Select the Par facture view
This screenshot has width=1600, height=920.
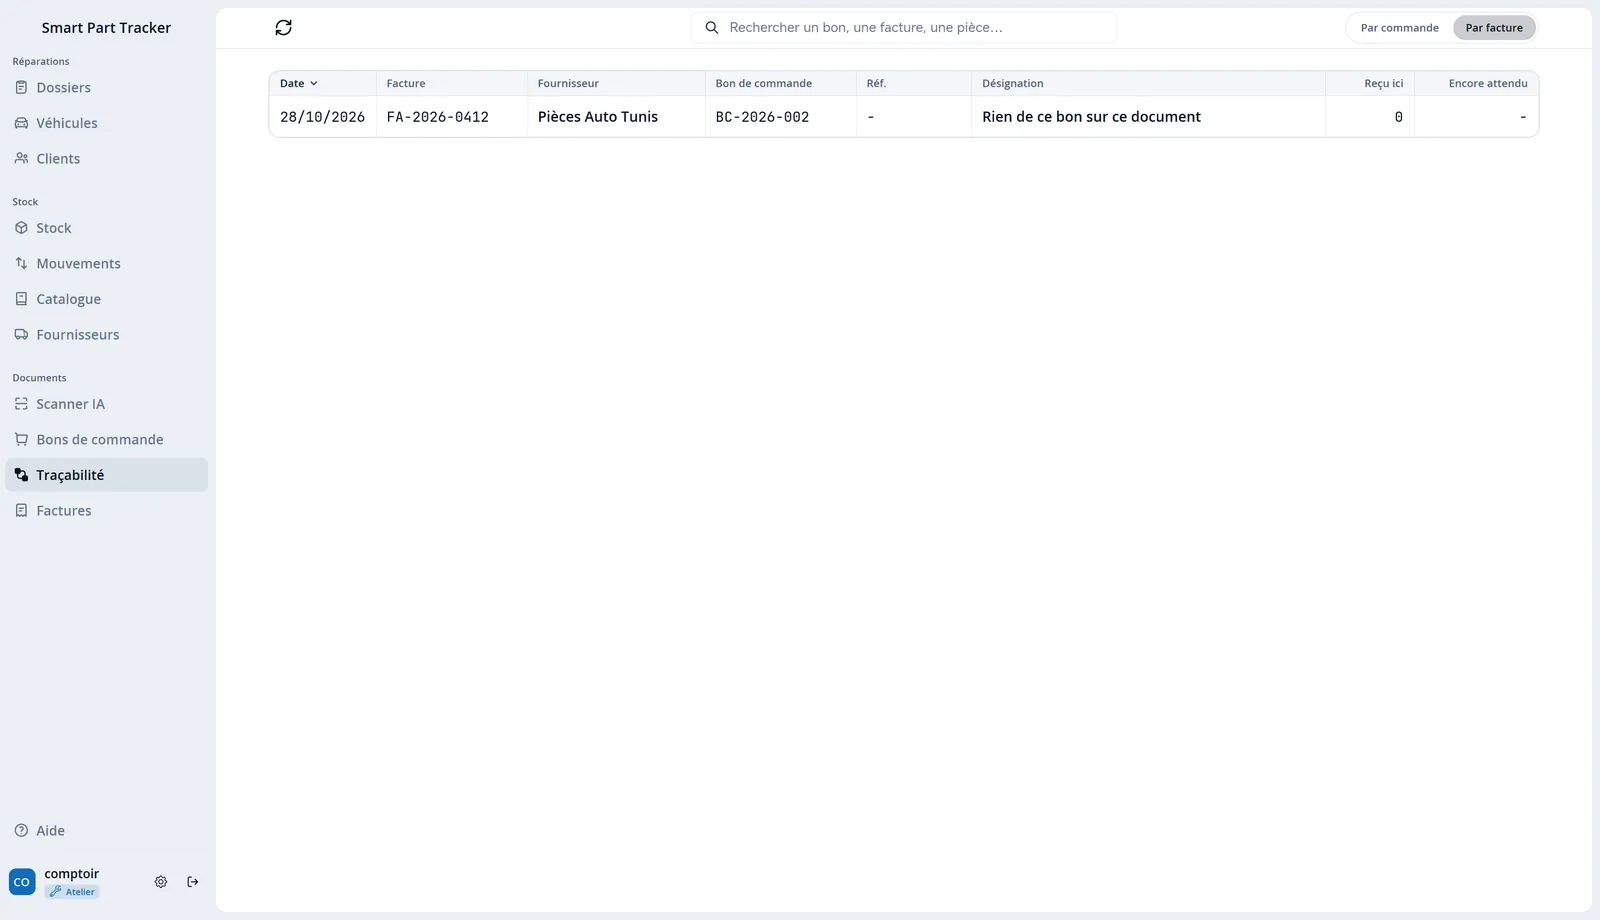pos(1494,28)
